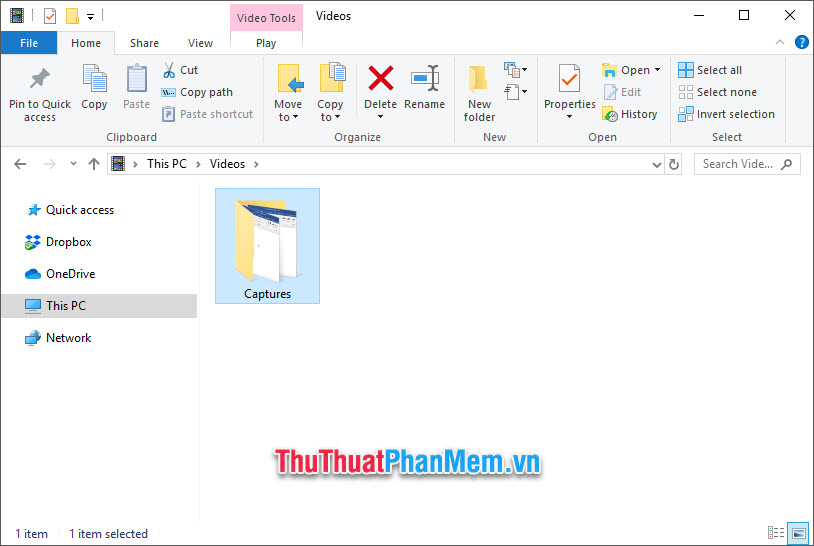
Task: Click Paste shortcut in Clipboard group
Action: click(x=207, y=114)
